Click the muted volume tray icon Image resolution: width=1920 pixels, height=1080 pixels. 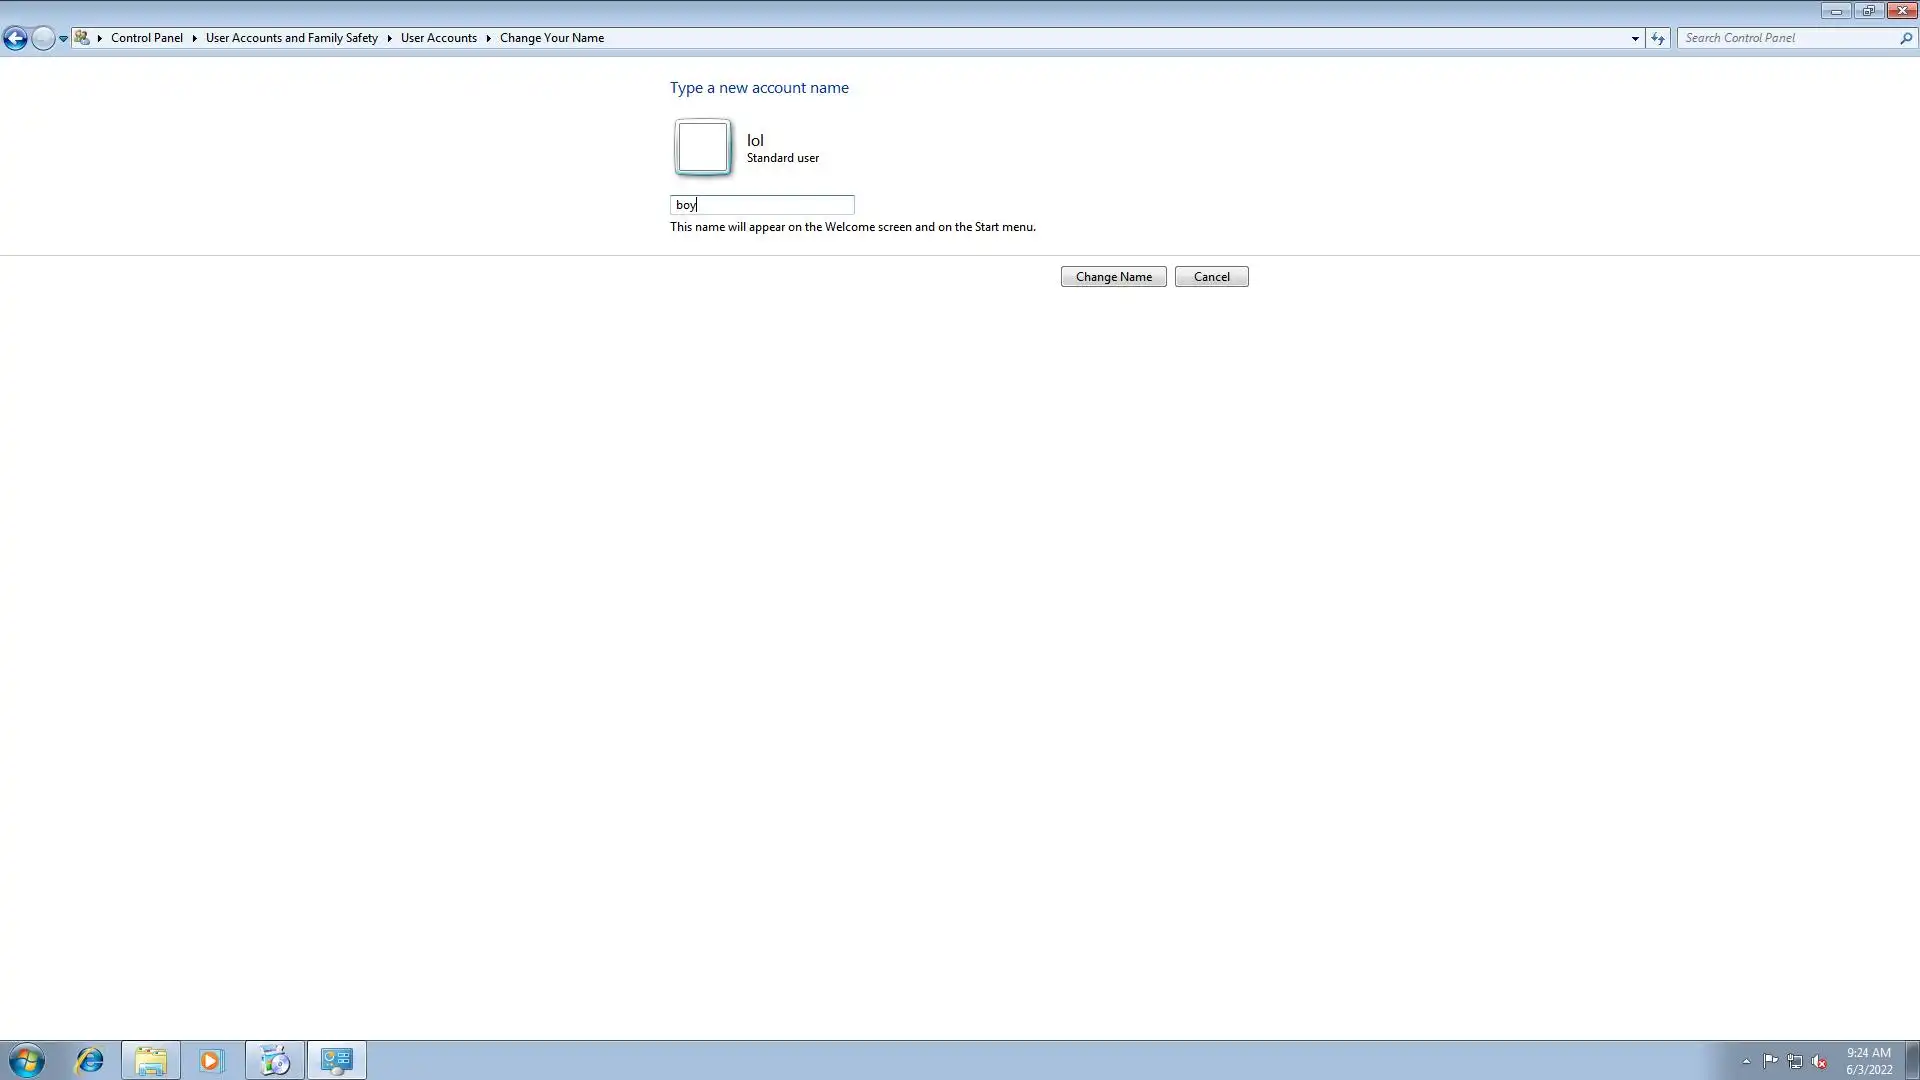(1819, 1061)
